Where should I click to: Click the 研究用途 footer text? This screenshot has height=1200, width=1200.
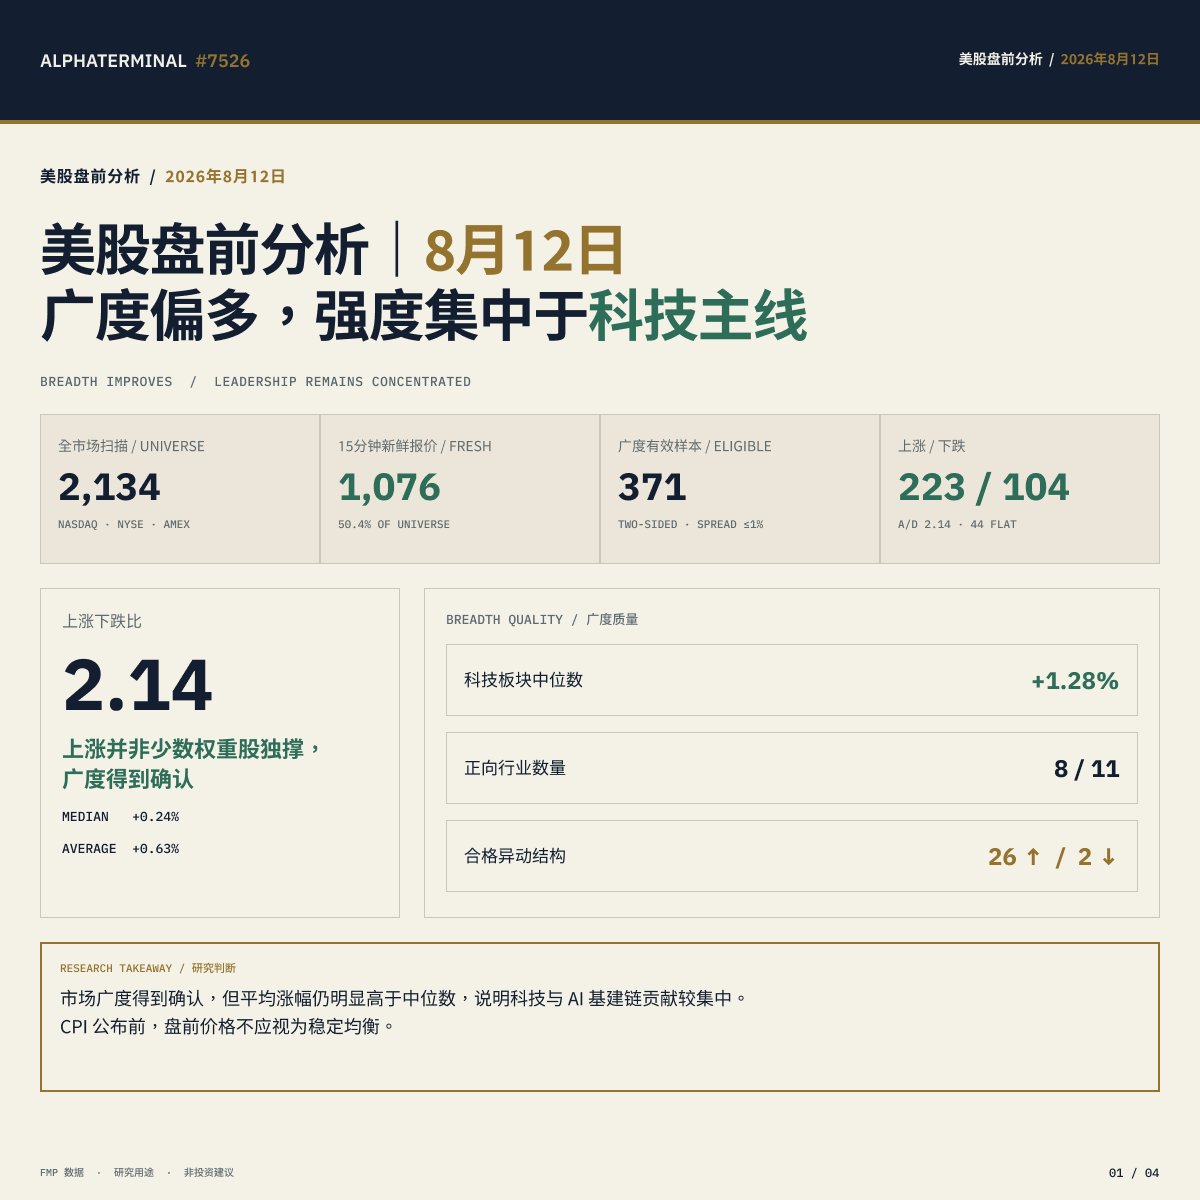click(134, 1172)
